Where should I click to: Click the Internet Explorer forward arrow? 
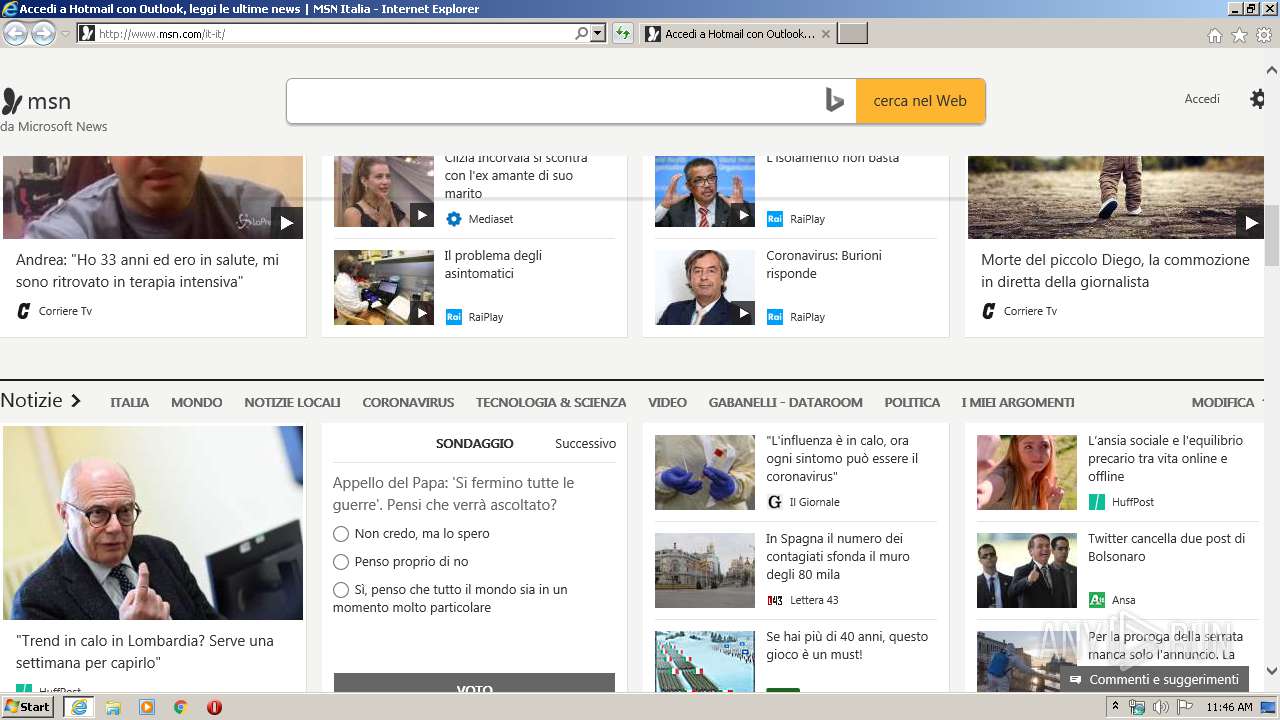tap(43, 33)
